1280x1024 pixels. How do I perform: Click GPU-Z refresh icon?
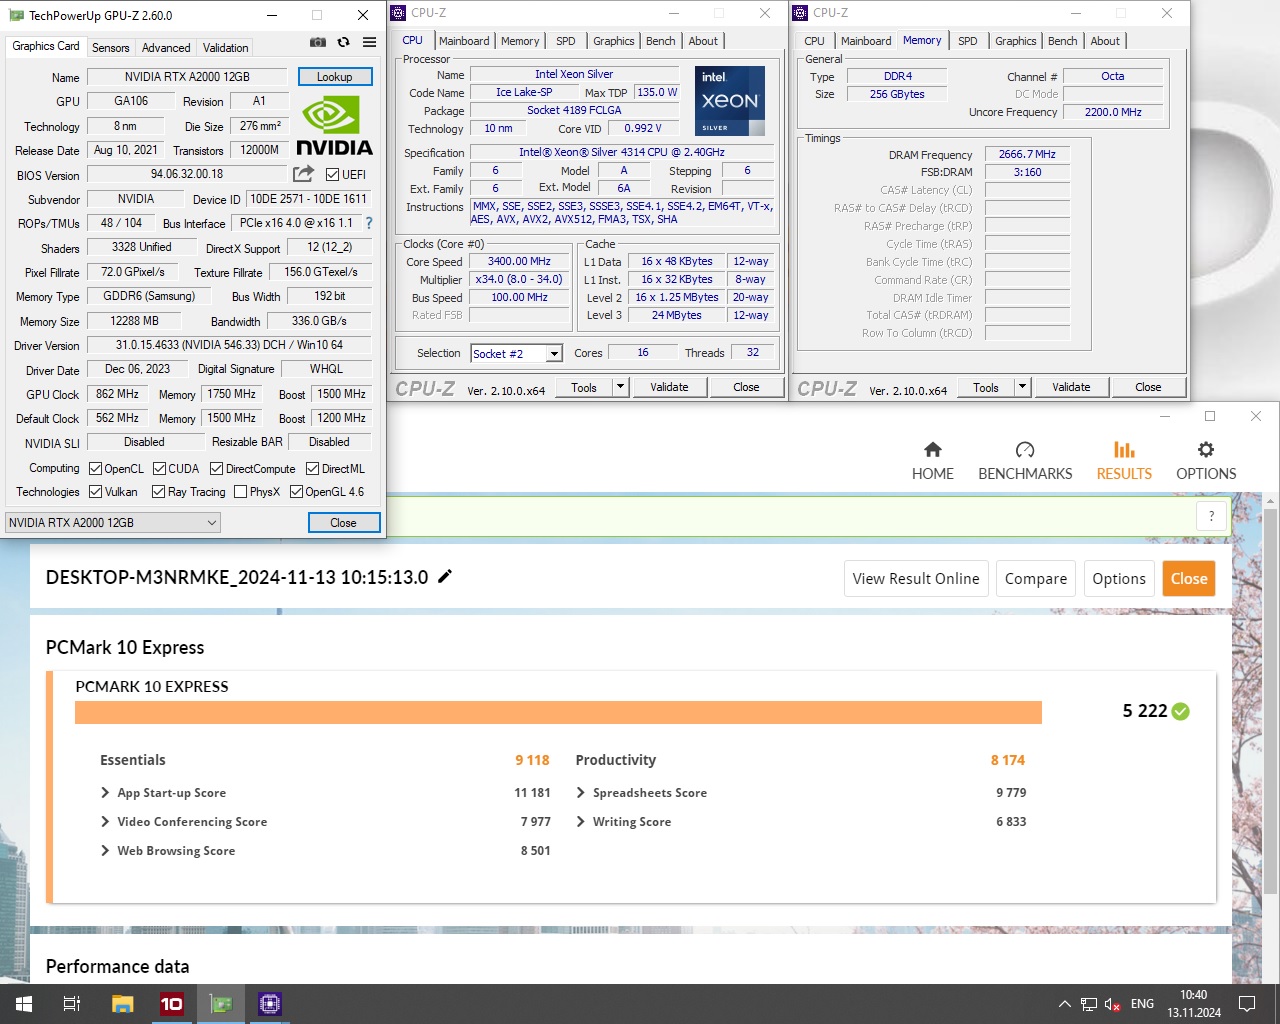click(x=343, y=42)
